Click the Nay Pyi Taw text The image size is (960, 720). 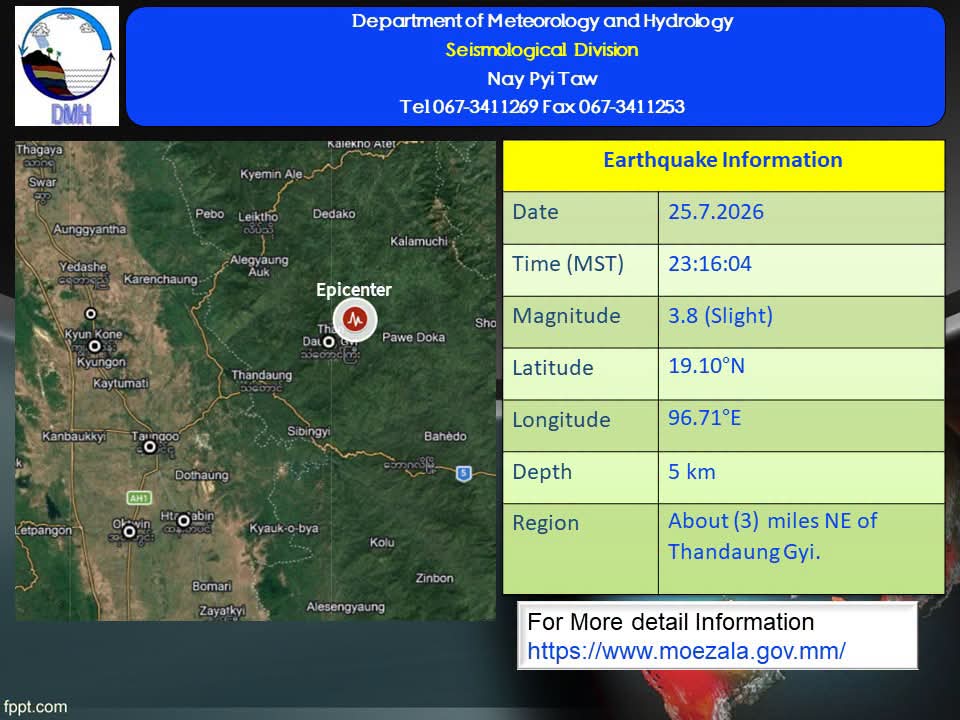click(x=542, y=78)
